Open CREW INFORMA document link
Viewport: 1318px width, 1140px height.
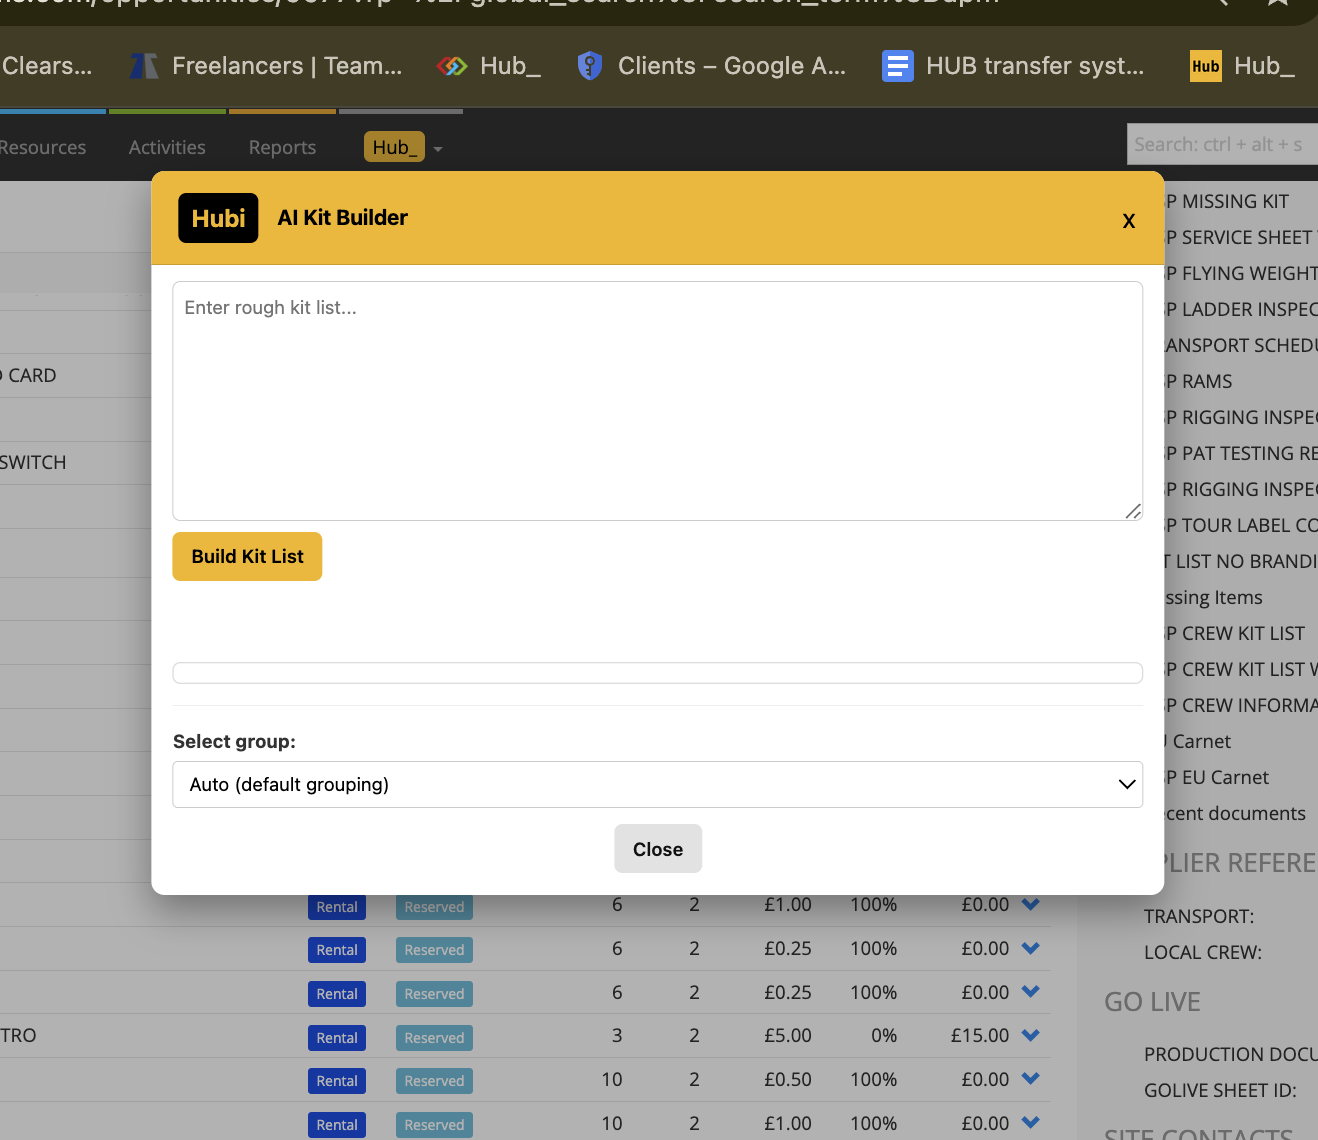pyautogui.click(x=1240, y=705)
